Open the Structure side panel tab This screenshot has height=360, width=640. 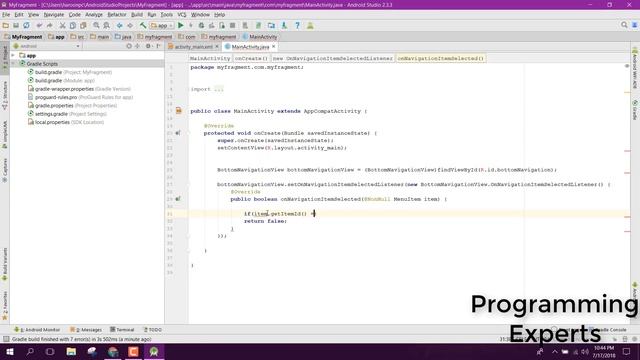5,95
